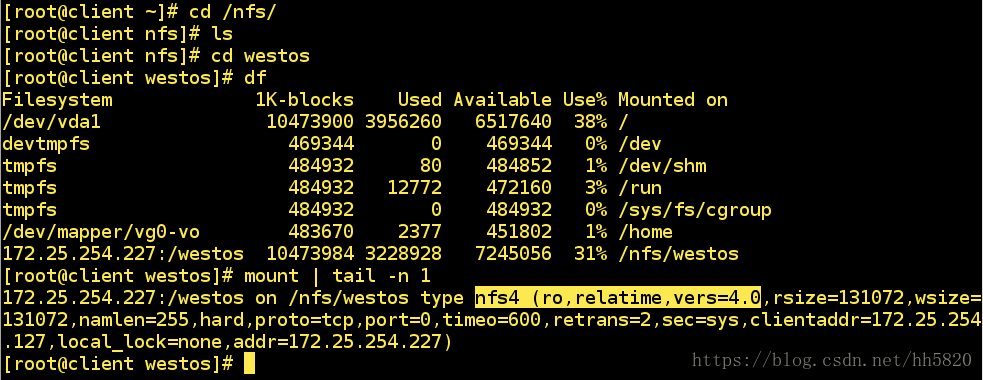
Task: Click the '483670' blocks value
Action: pos(321,232)
